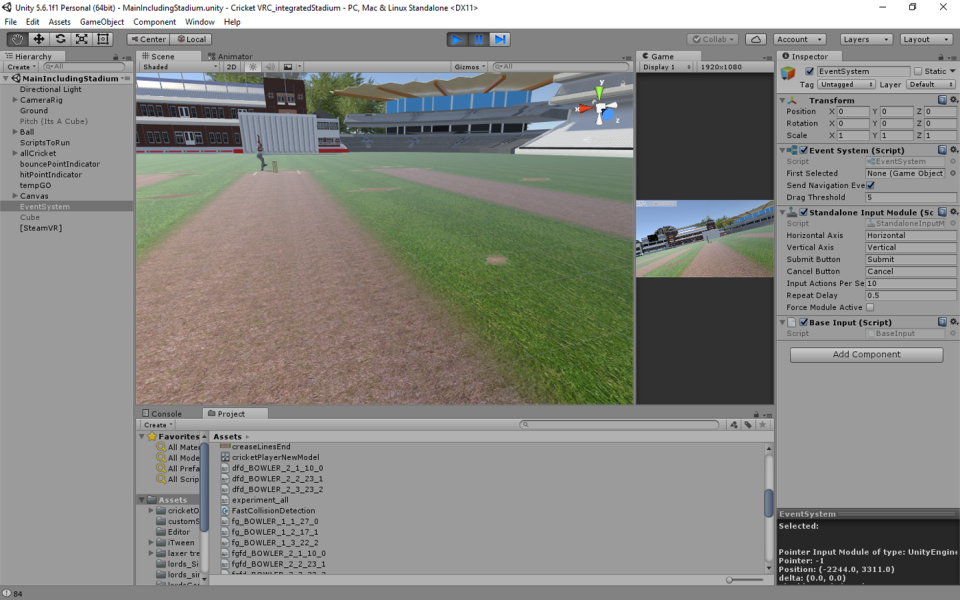Image resolution: width=960 pixels, height=600 pixels.
Task: Open Standalone Input Module gear menu
Action: 953,212
